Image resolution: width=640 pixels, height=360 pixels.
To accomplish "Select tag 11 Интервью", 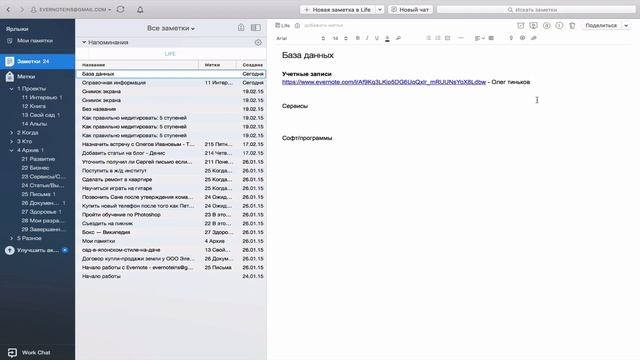I will [42, 98].
